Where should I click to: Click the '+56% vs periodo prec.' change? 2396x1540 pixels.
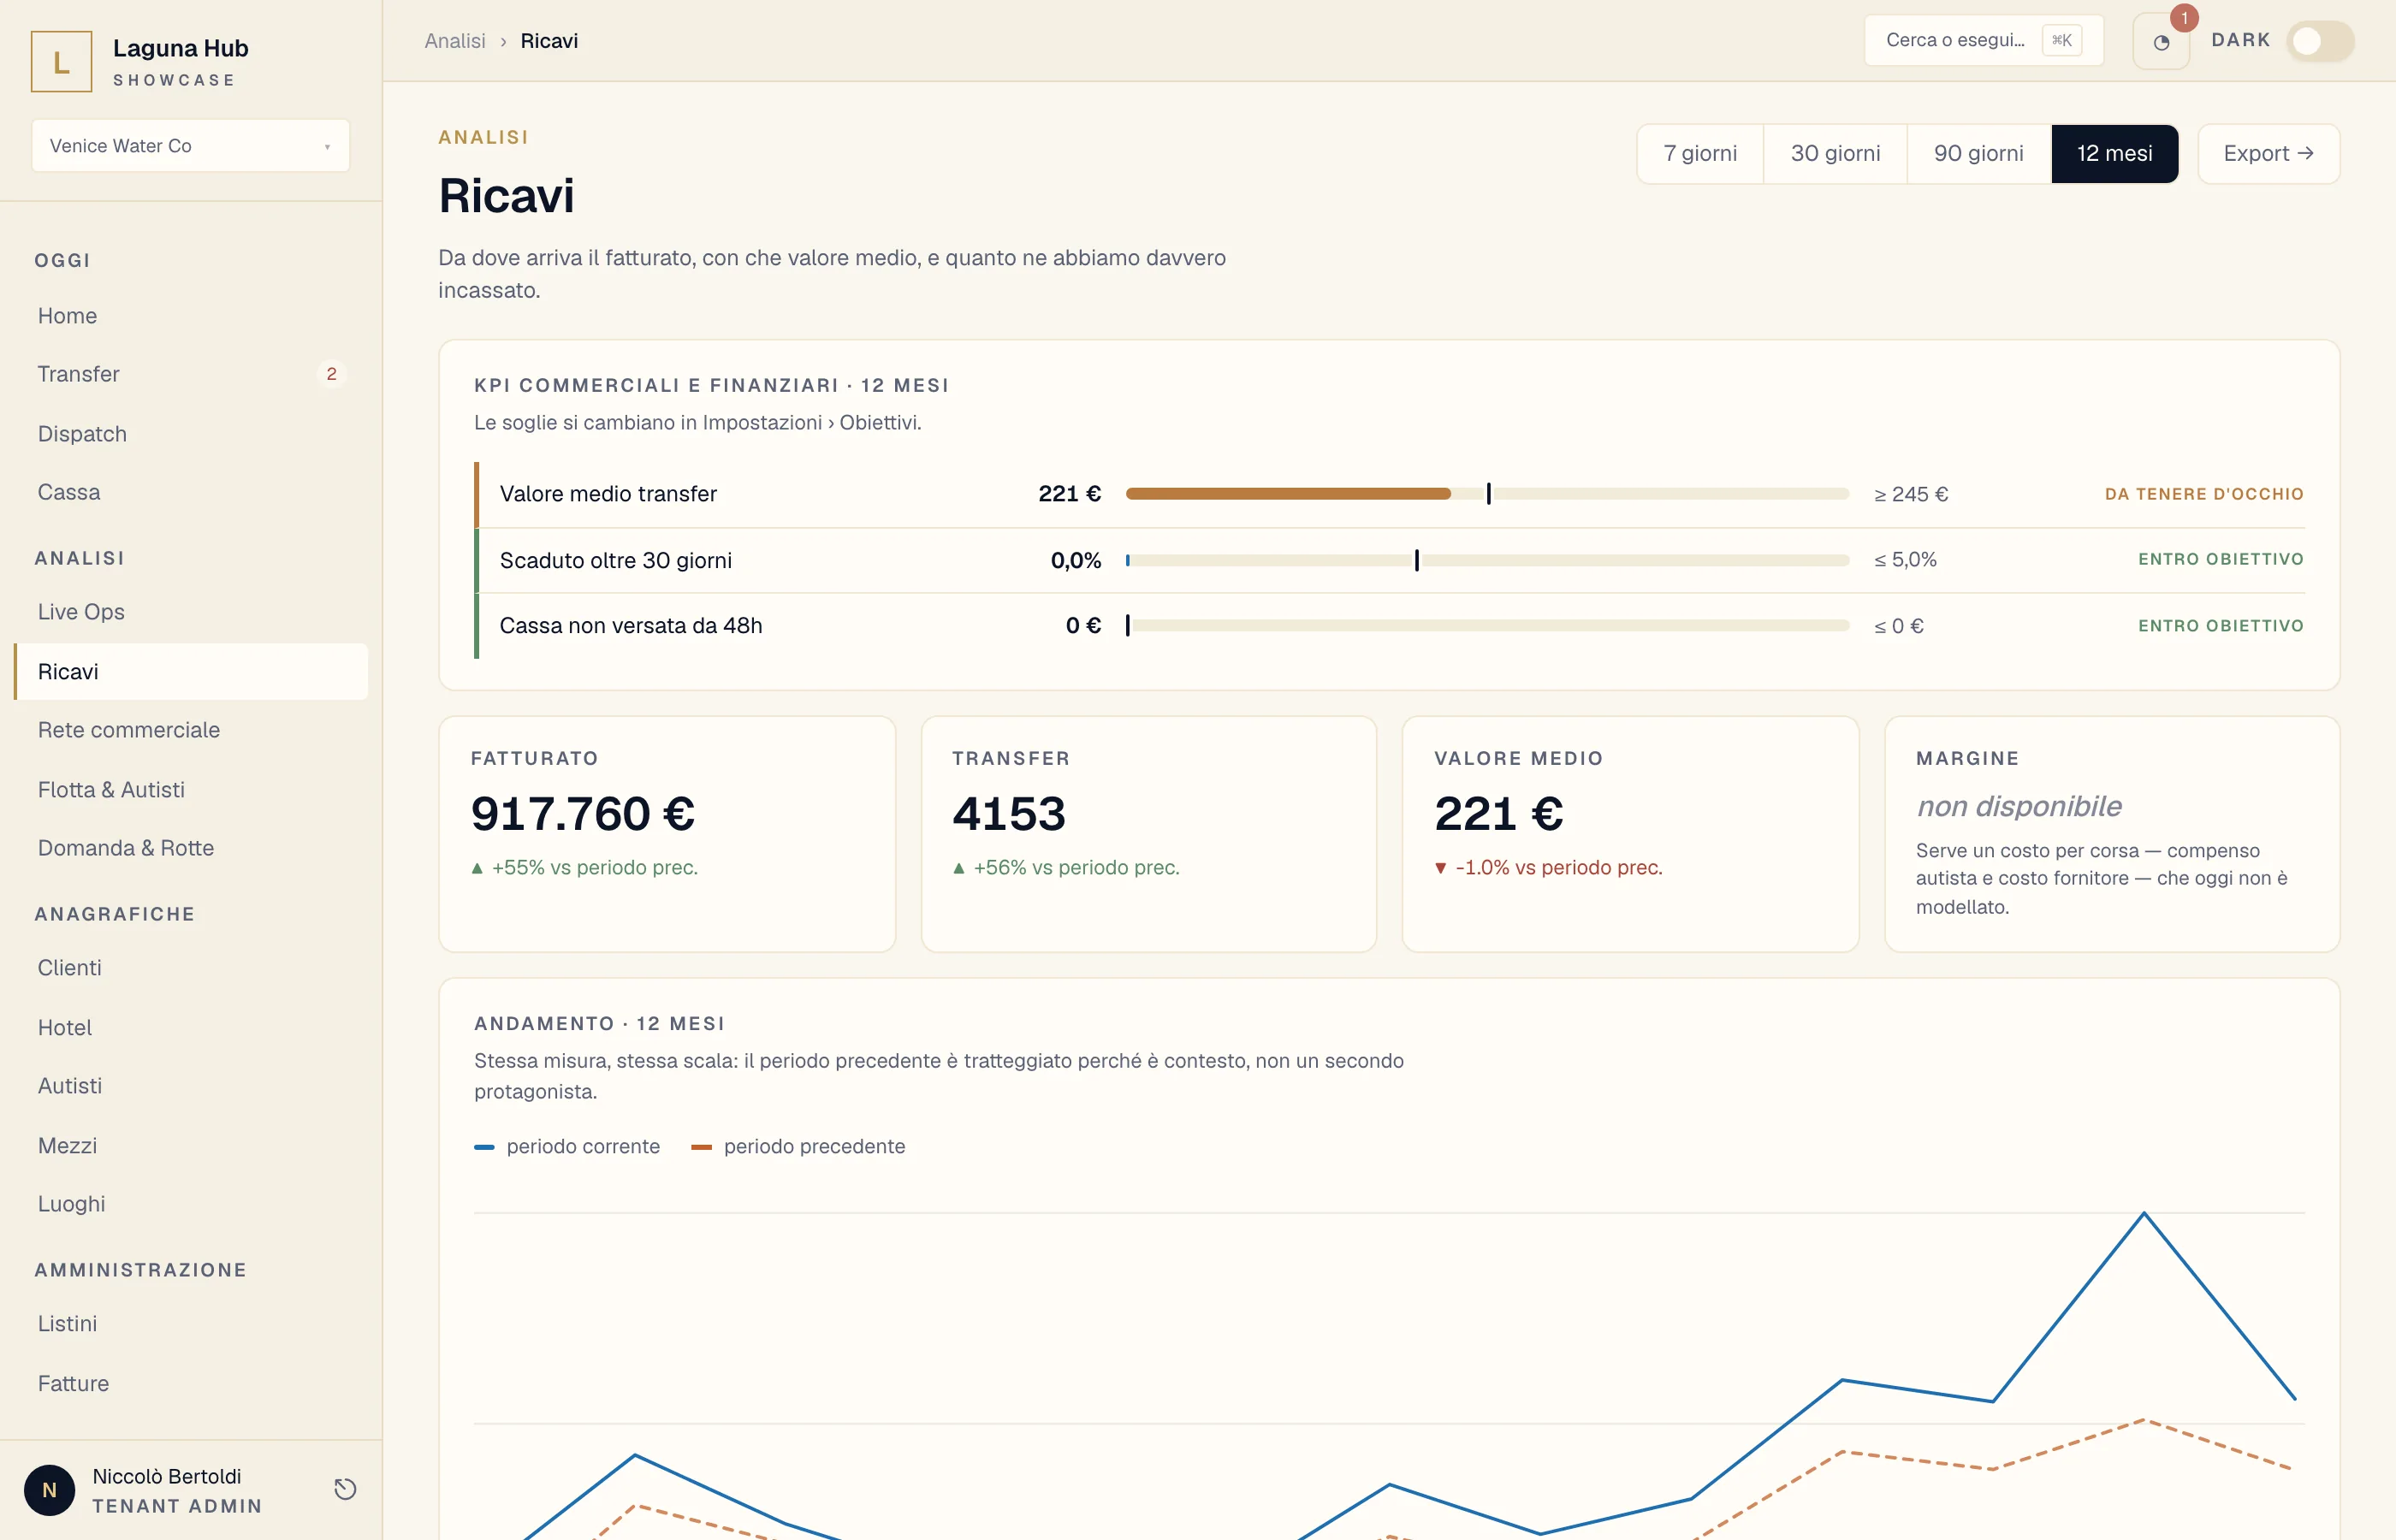(x=1066, y=868)
